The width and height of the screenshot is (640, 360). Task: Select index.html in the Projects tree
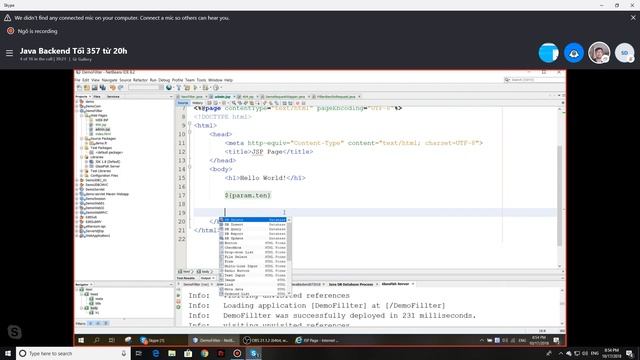(x=103, y=134)
